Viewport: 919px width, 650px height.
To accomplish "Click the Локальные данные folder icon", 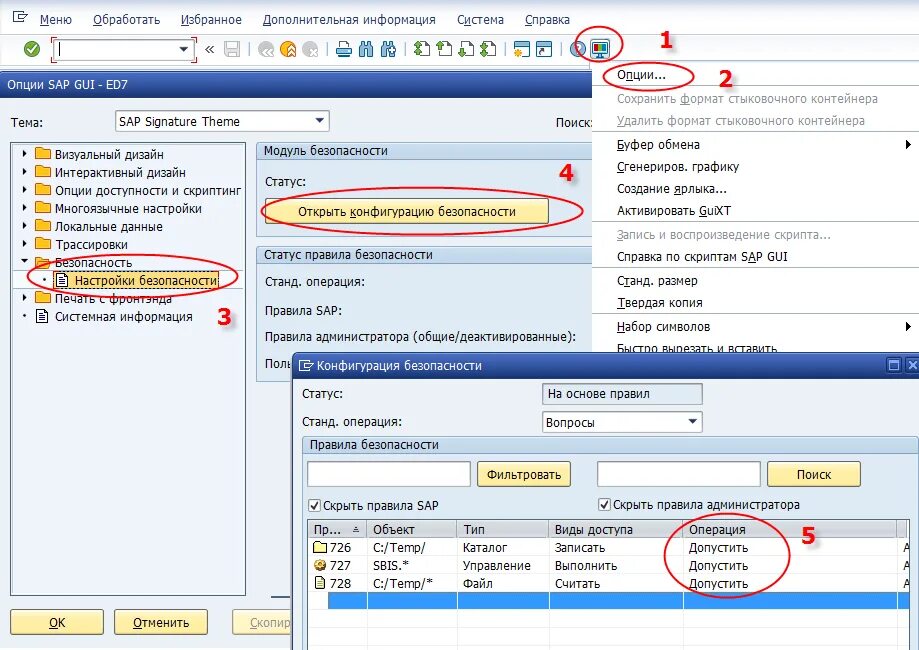I will [43, 226].
